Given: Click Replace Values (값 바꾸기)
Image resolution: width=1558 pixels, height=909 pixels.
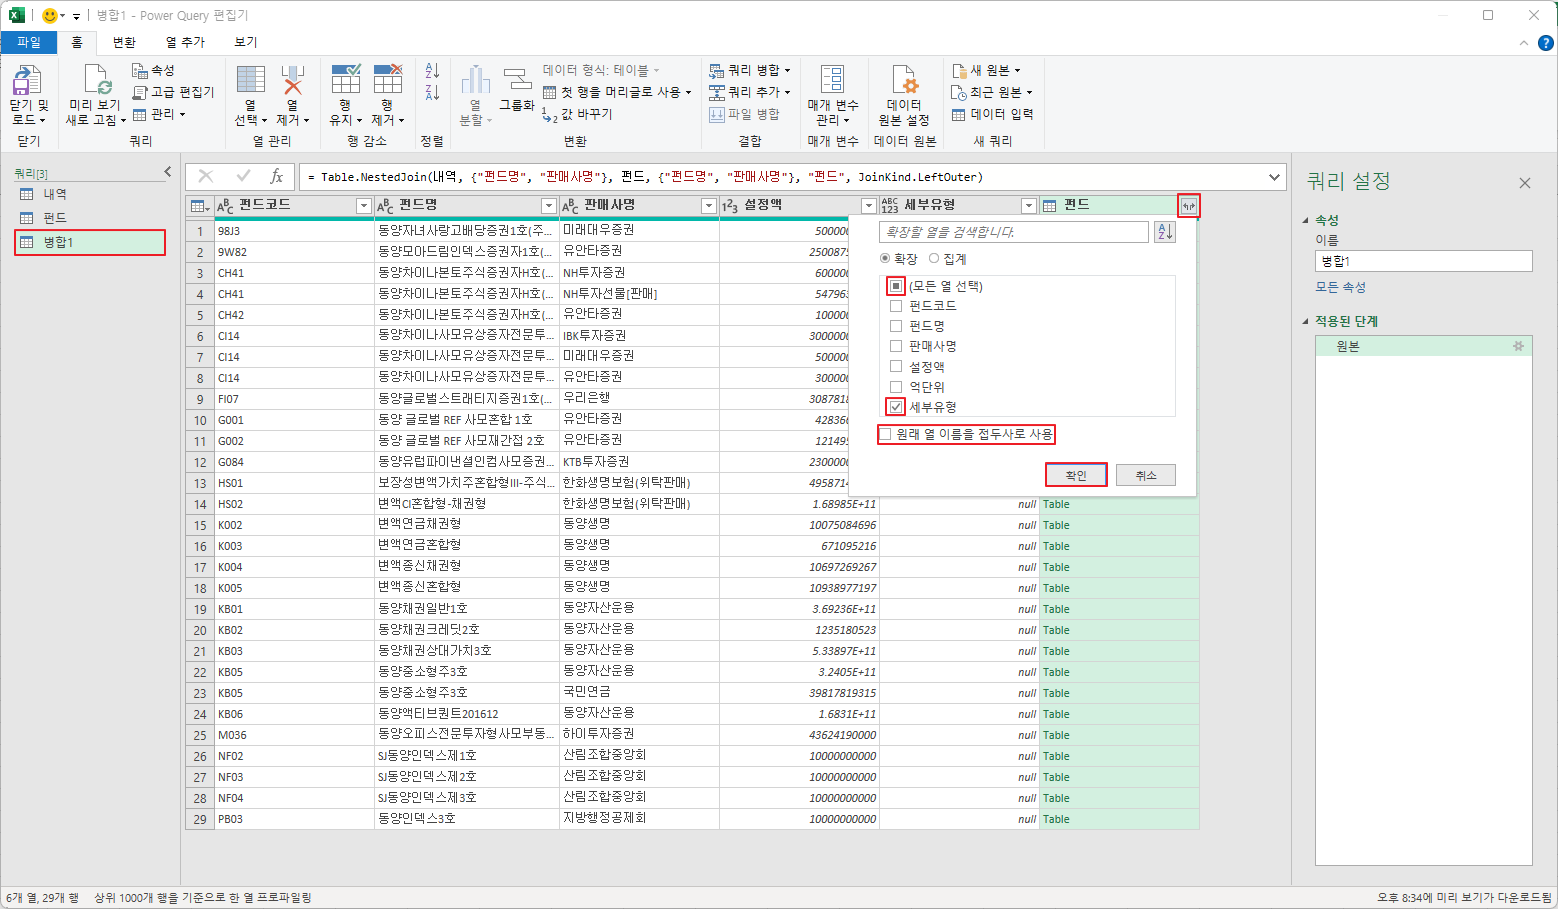Looking at the screenshot, I should [577, 114].
